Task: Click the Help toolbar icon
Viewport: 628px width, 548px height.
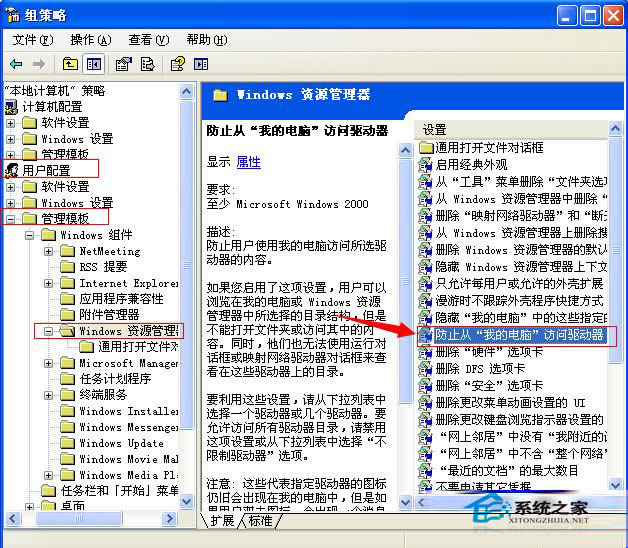Action: (x=178, y=64)
